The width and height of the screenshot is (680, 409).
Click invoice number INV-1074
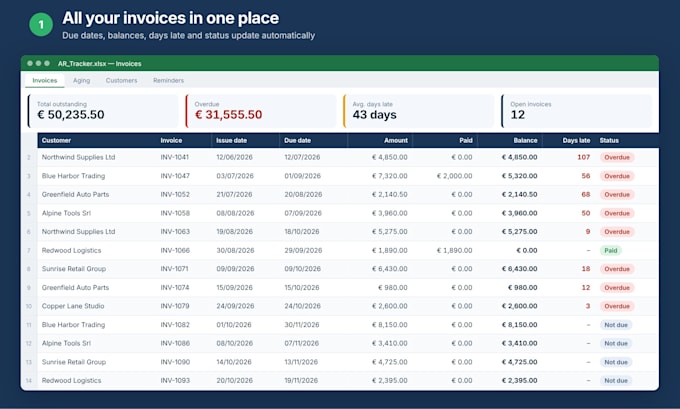pyautogui.click(x=175, y=287)
